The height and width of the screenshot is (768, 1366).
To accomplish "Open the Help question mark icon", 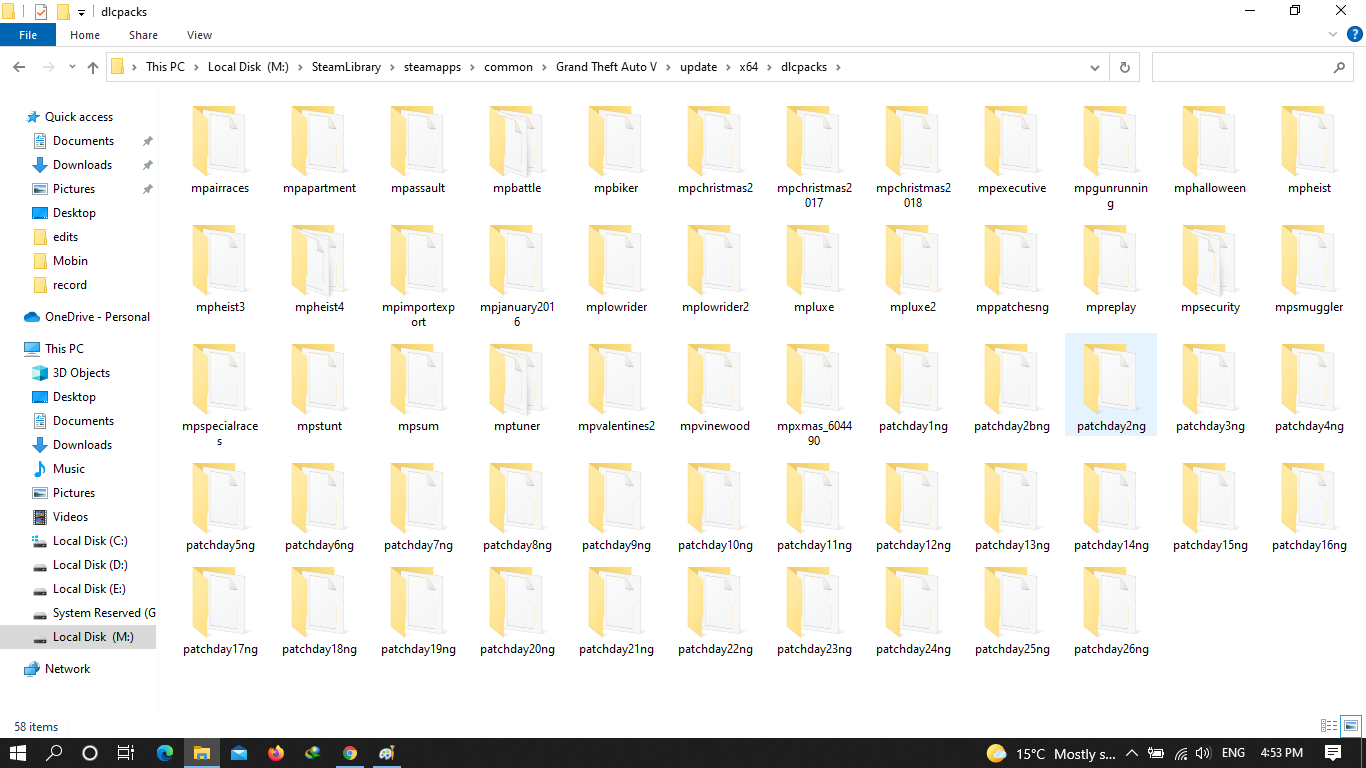I will tap(1355, 34).
